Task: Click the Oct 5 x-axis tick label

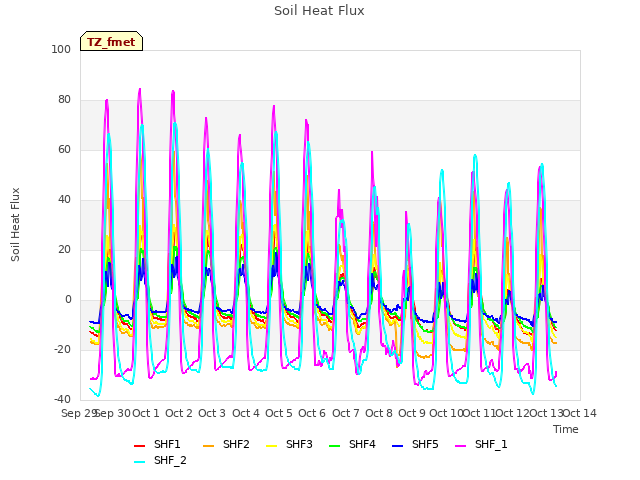Action: [x=279, y=413]
